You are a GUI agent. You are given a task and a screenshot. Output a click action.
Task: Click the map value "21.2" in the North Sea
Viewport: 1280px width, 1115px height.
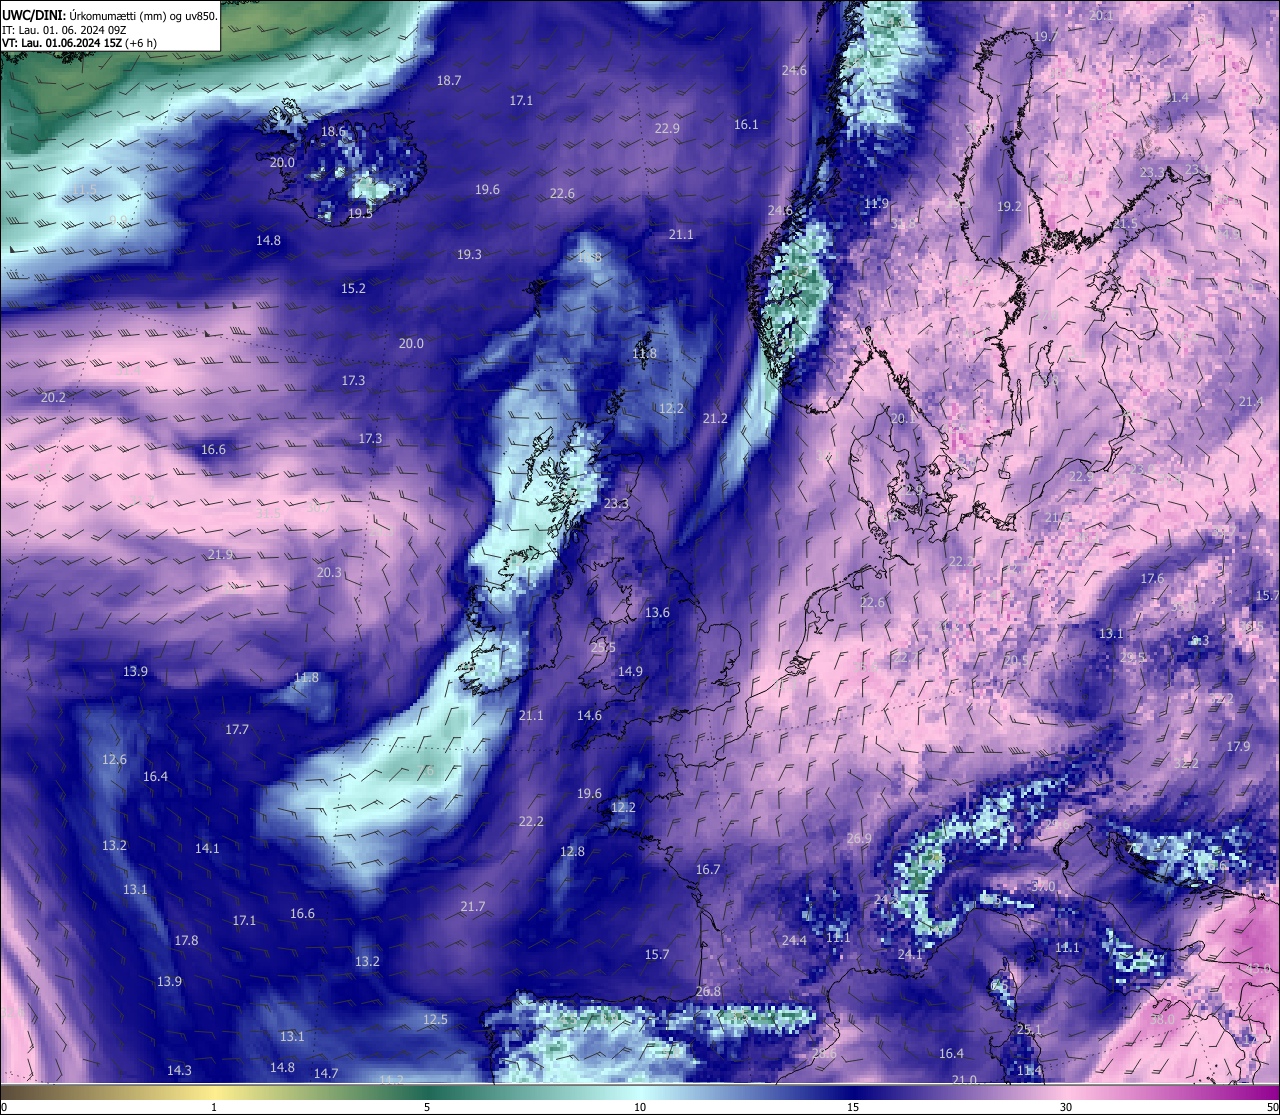click(715, 418)
